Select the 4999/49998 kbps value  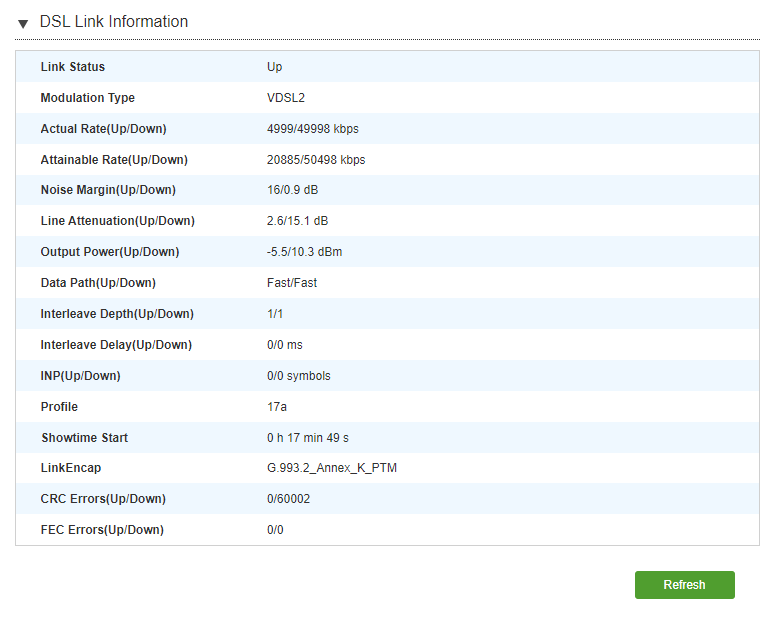312,129
